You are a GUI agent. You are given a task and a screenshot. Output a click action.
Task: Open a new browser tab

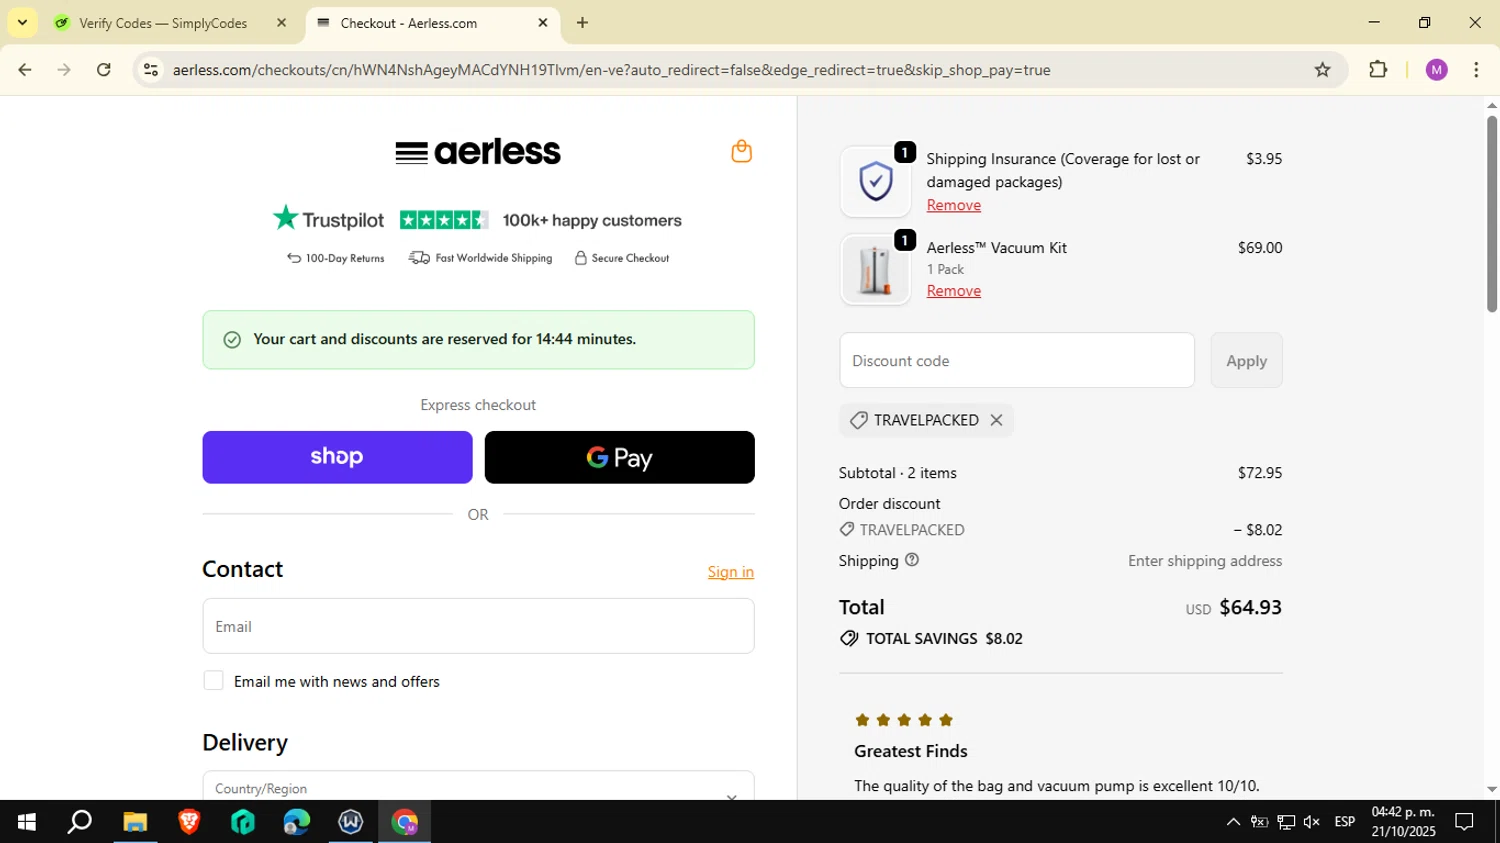(x=582, y=23)
